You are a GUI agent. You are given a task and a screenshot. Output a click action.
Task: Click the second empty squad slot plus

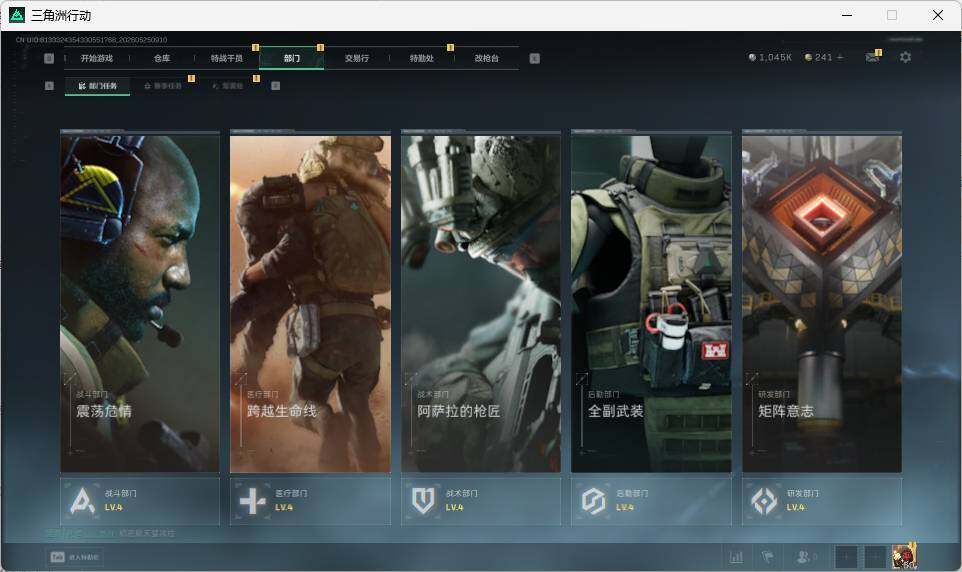click(x=875, y=557)
